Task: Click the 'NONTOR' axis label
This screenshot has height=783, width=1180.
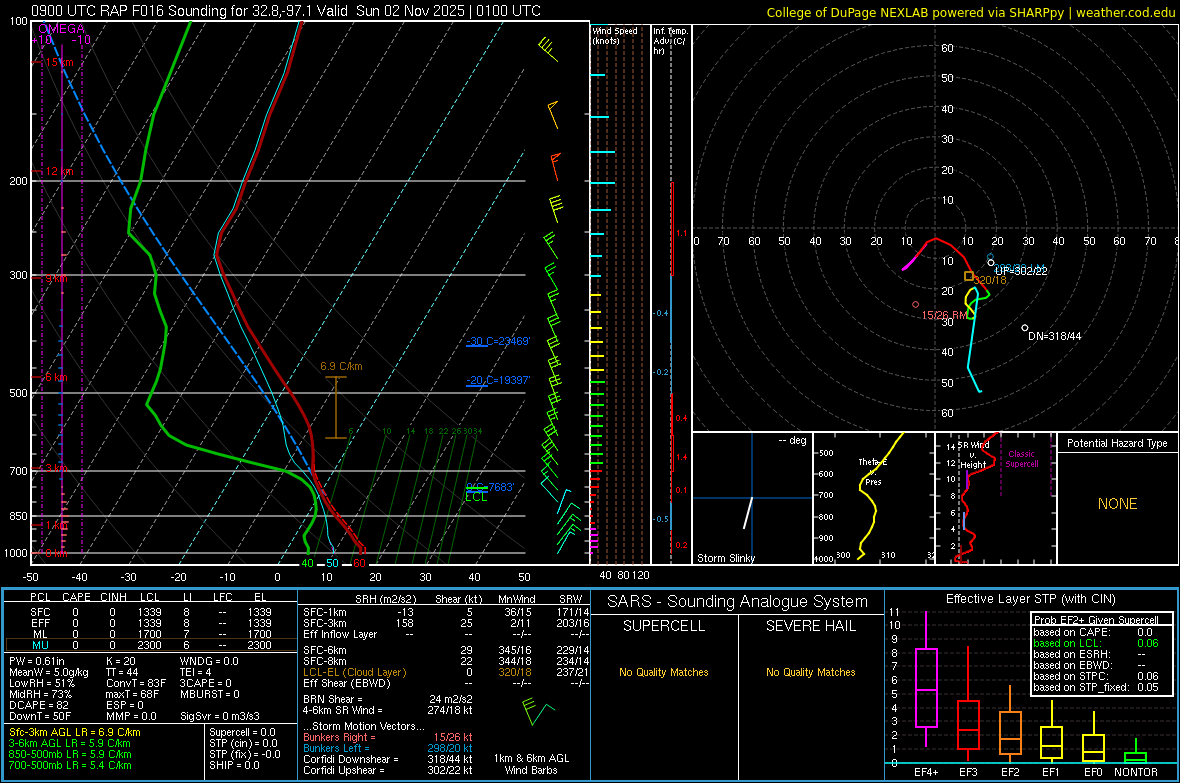Action: 1136,772
